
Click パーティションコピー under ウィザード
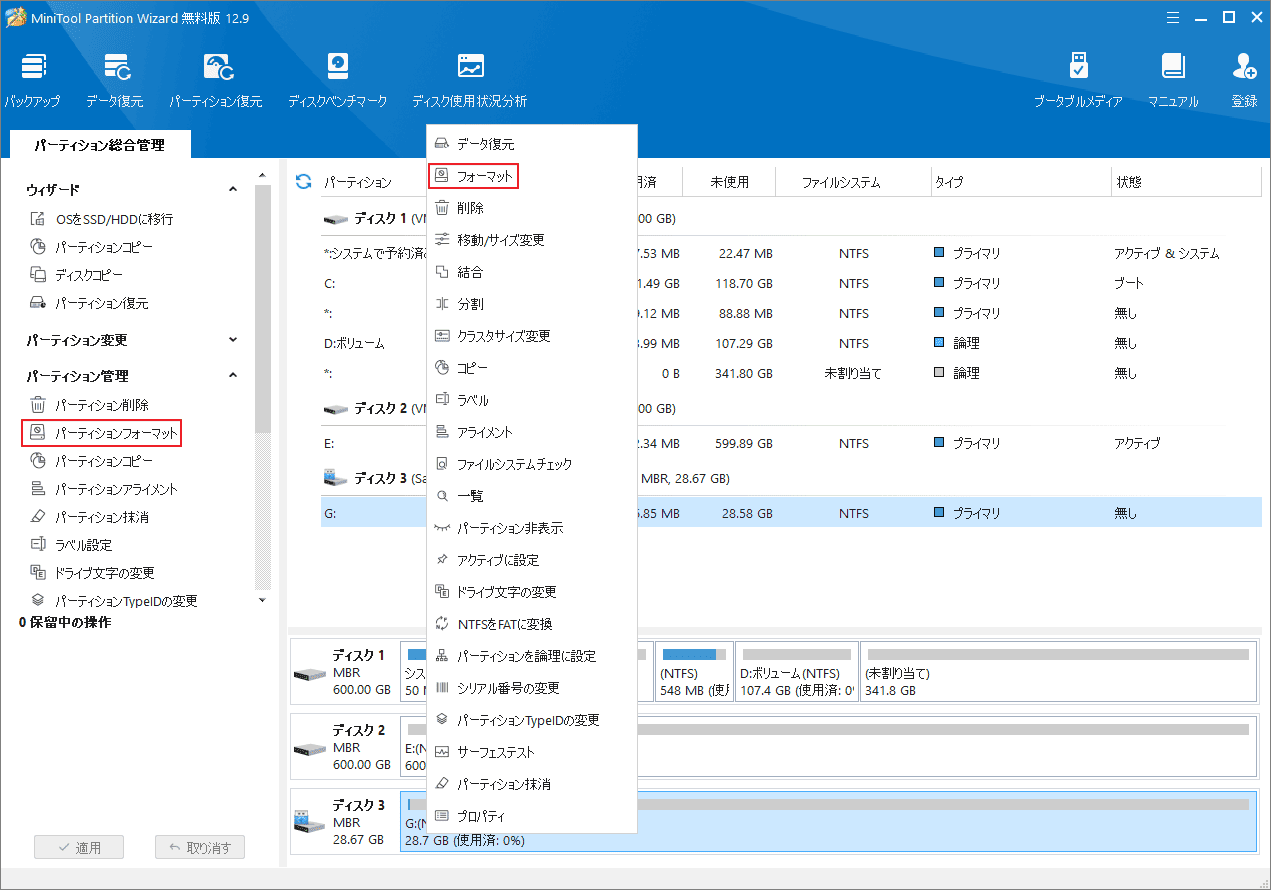coord(91,247)
